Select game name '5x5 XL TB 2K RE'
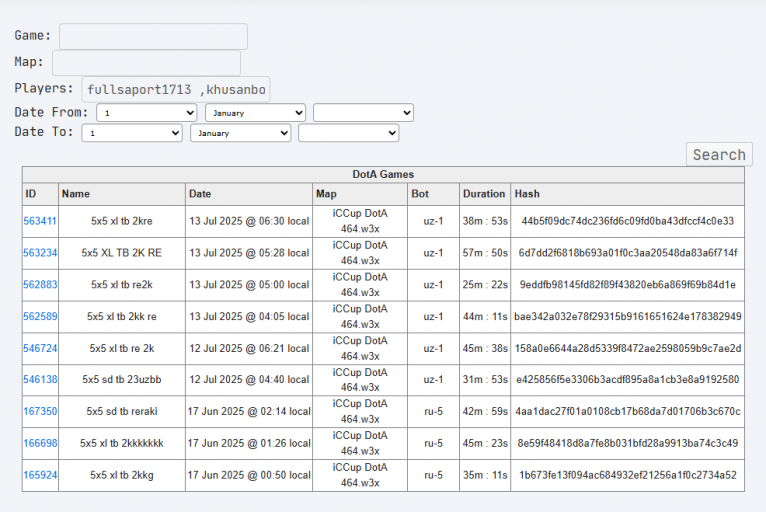Image resolution: width=766 pixels, height=512 pixels. 122,253
